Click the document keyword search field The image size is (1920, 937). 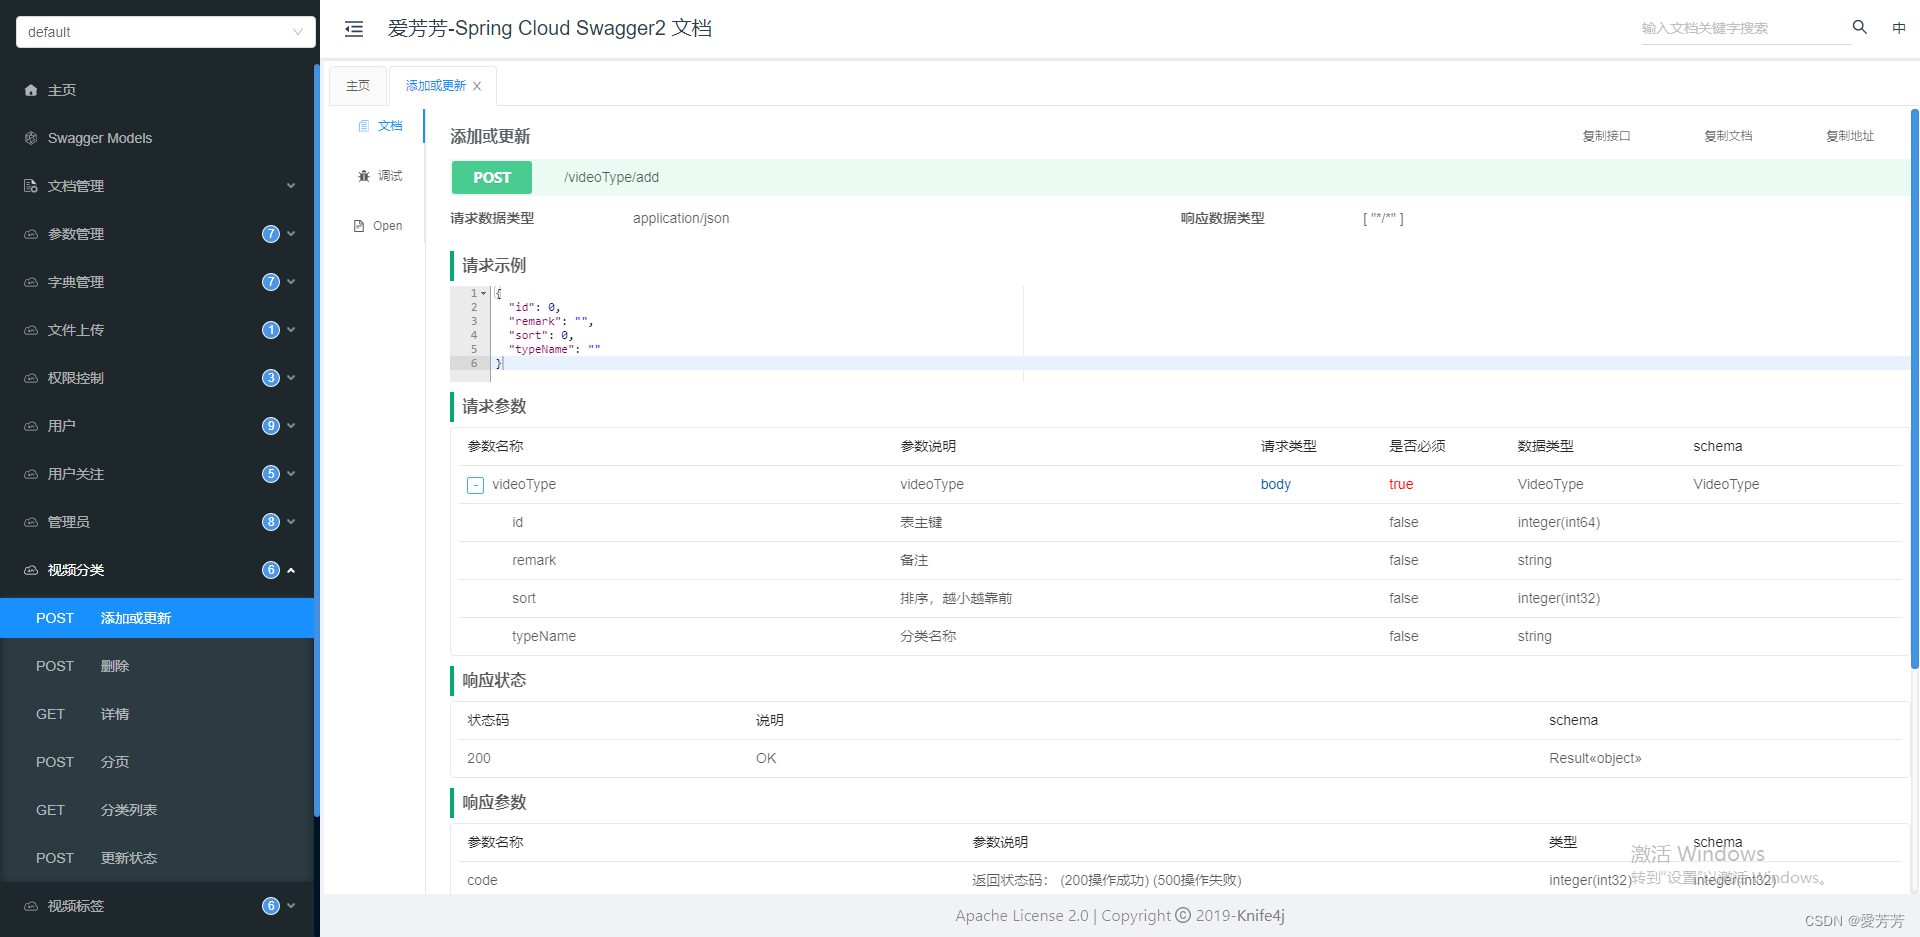tap(1744, 28)
